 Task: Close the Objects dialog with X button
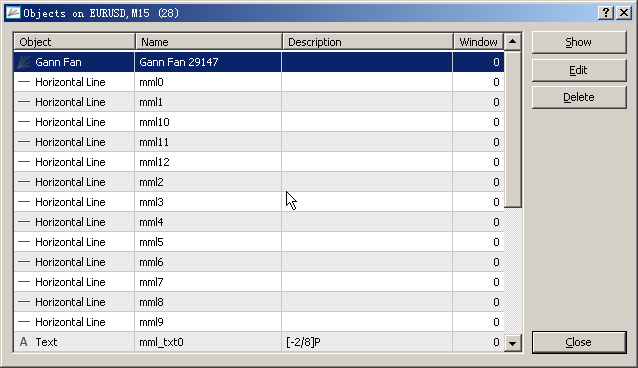(x=624, y=13)
